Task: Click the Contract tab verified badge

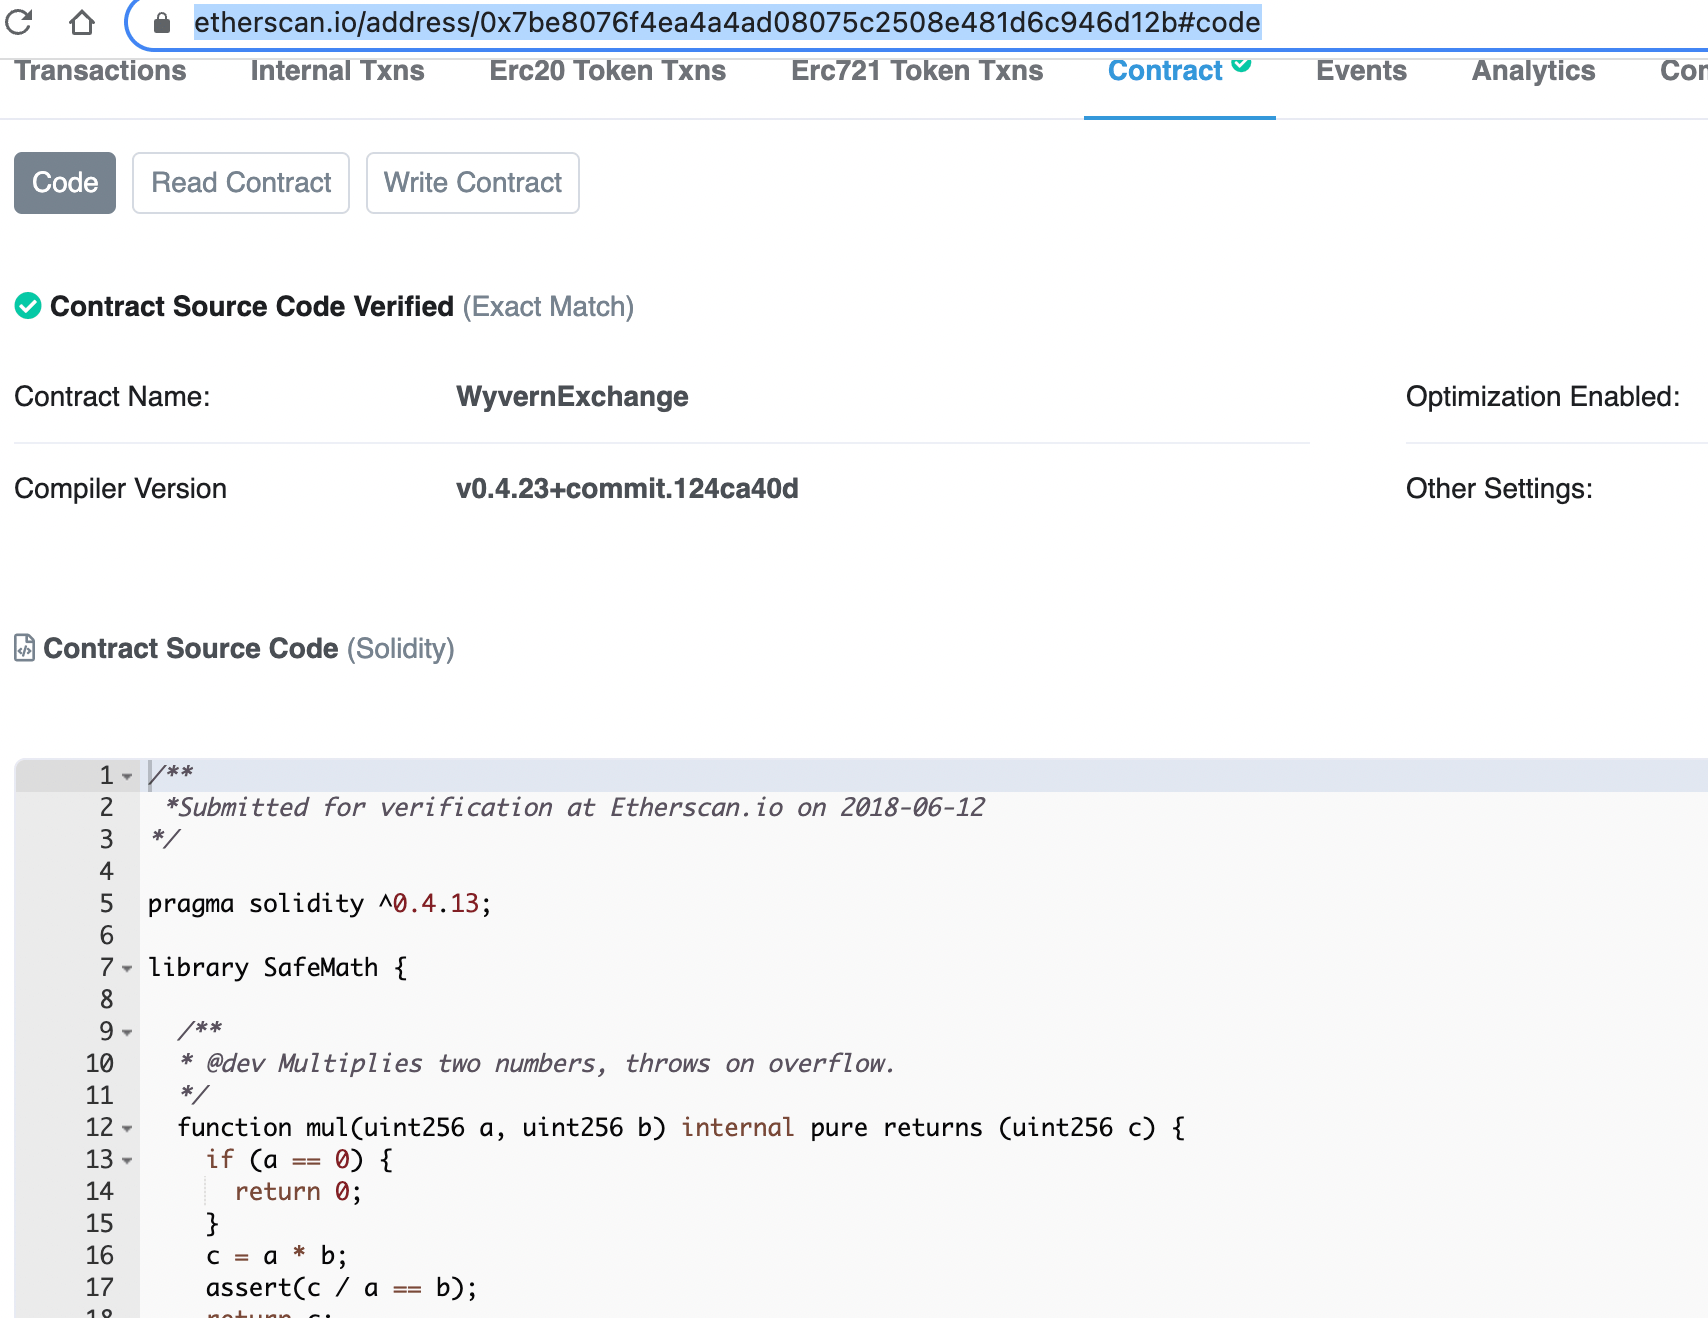Action: pyautogui.click(x=1242, y=64)
